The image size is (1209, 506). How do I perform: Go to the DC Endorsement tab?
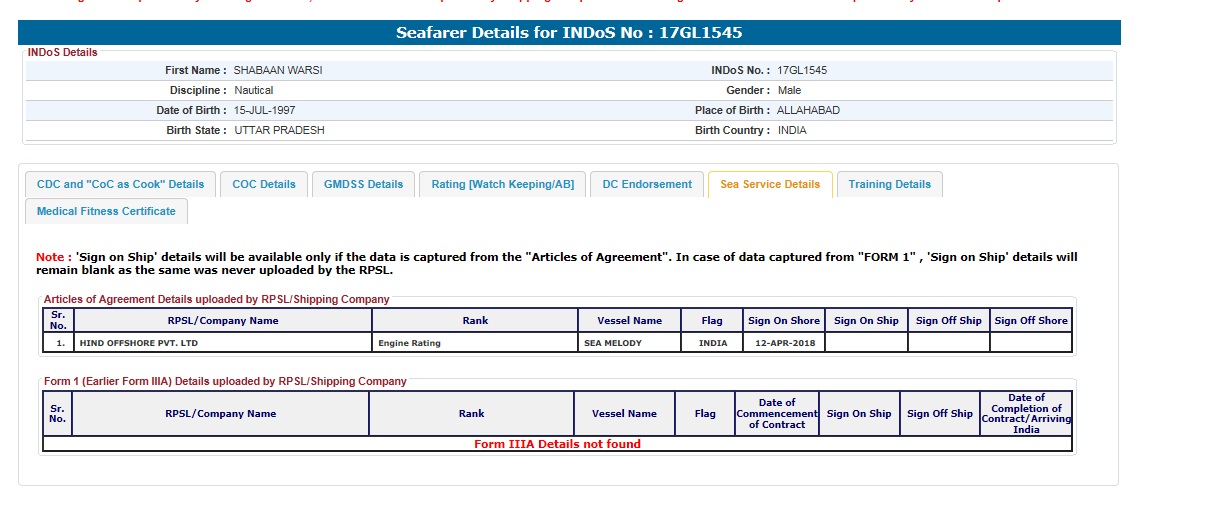[647, 184]
